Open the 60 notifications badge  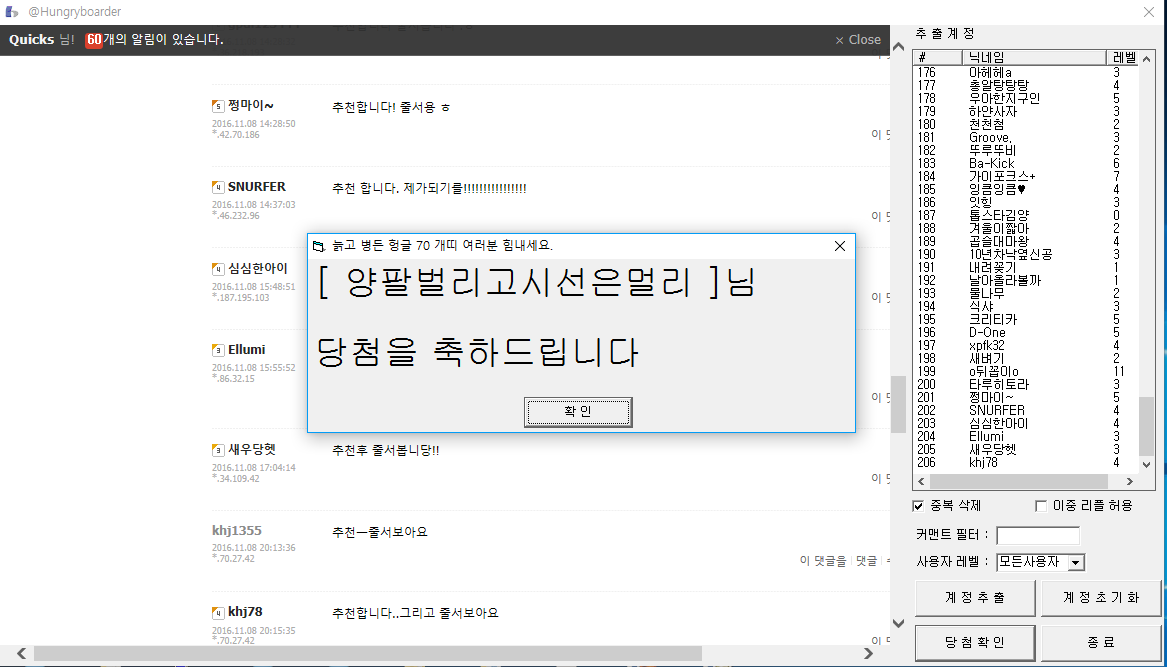tap(94, 39)
